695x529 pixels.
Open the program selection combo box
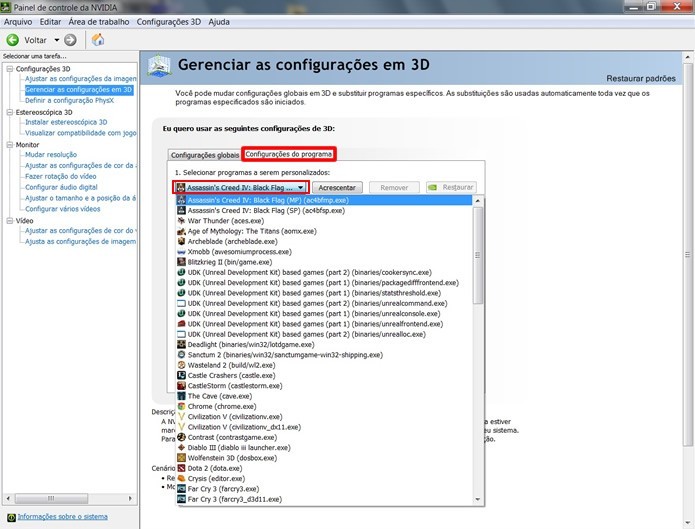point(241,188)
